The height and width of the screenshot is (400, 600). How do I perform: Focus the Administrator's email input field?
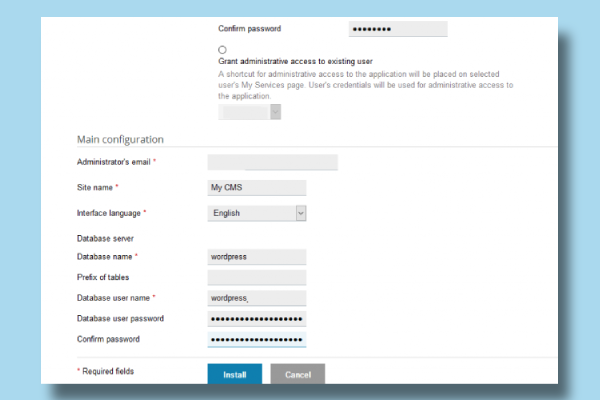[x=272, y=162]
